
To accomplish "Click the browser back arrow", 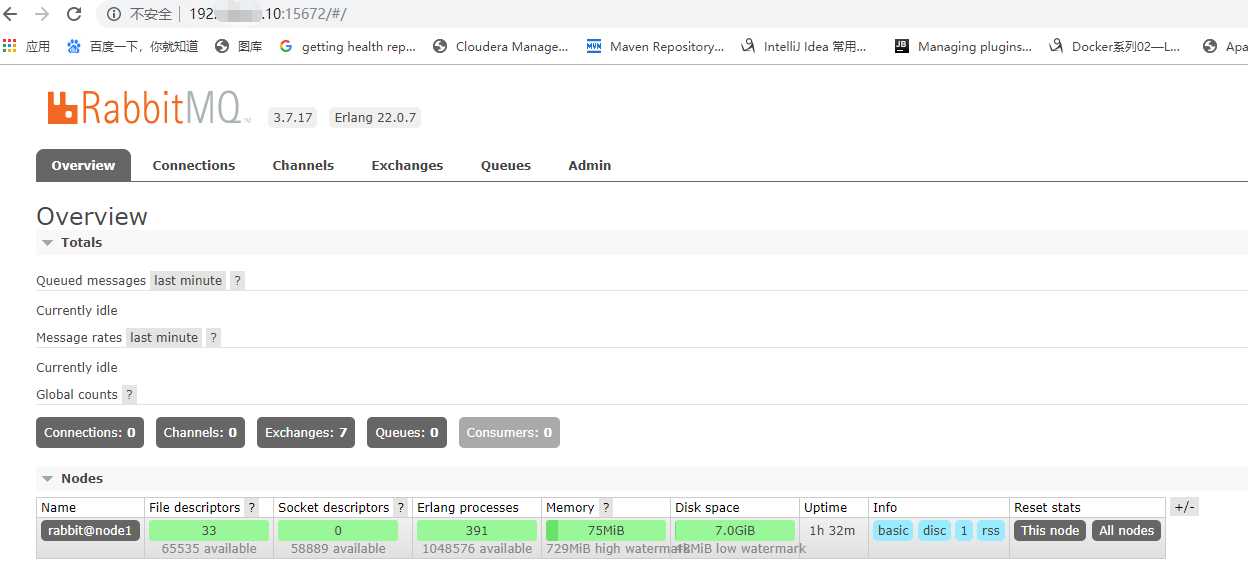I will pyautogui.click(x=11, y=14).
